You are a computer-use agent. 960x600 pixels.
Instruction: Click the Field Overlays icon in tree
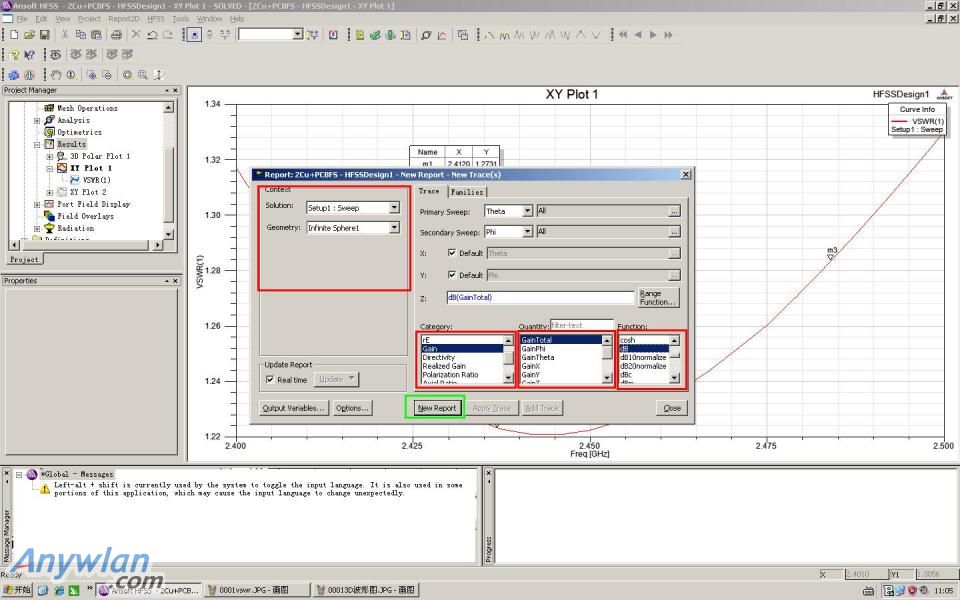click(50, 216)
